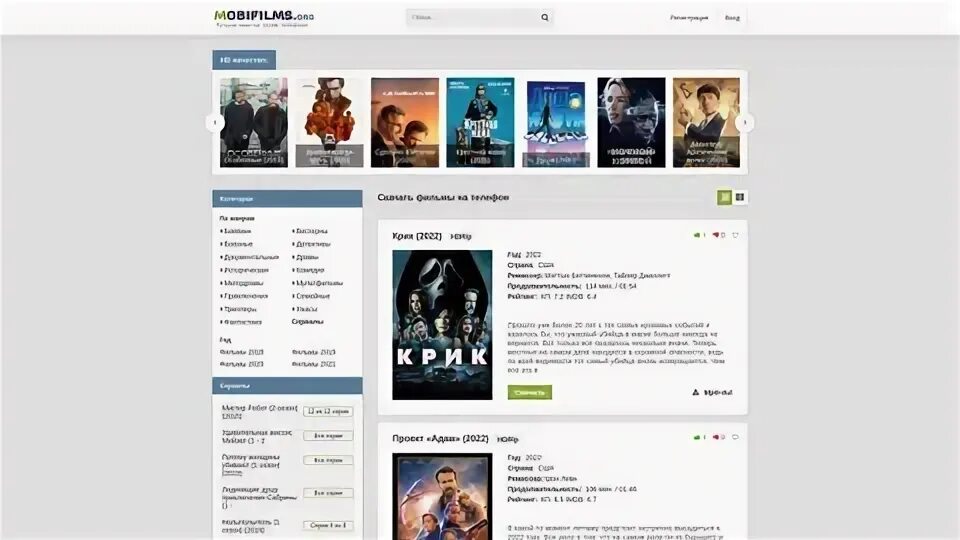Viewport: 960px width, 540px height.
Task: Add Крик (2022) to favorites via heart icon
Action: coord(735,235)
